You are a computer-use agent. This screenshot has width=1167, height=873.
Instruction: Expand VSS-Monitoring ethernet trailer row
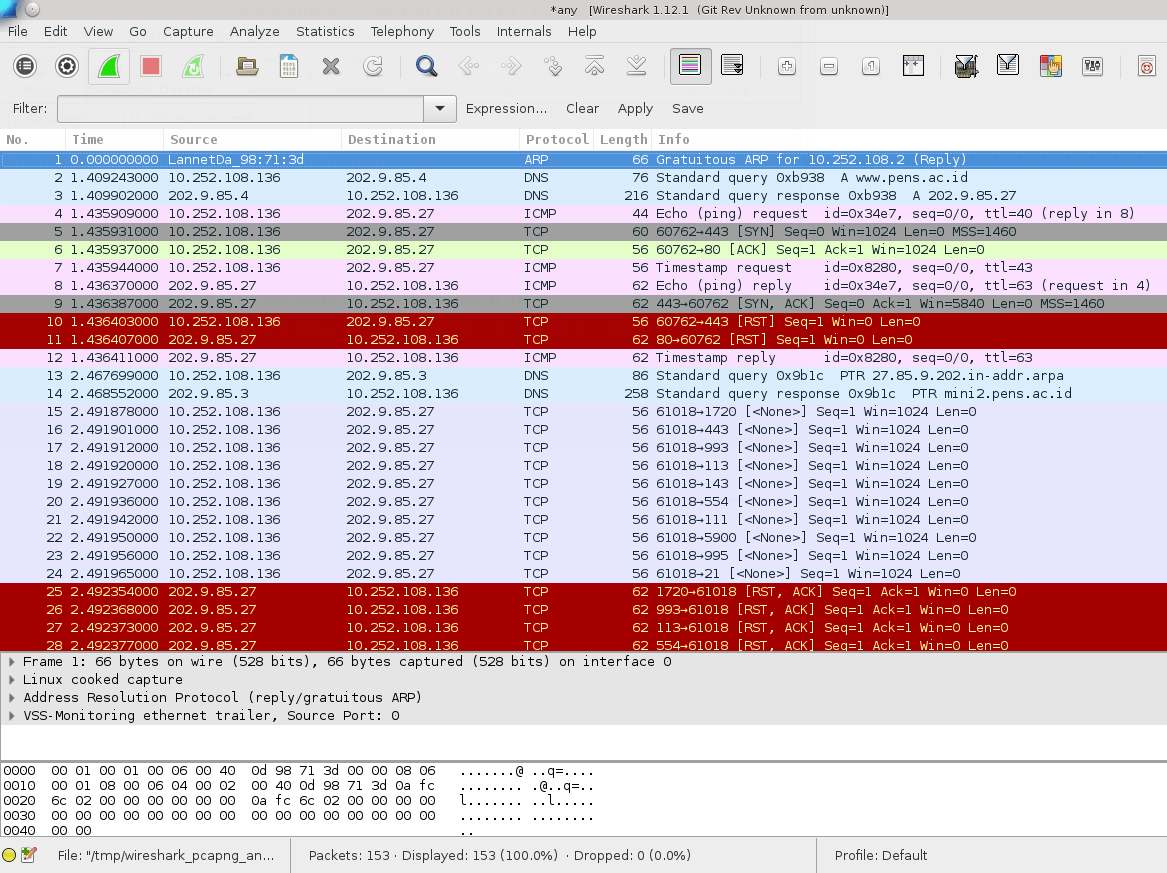[12, 715]
